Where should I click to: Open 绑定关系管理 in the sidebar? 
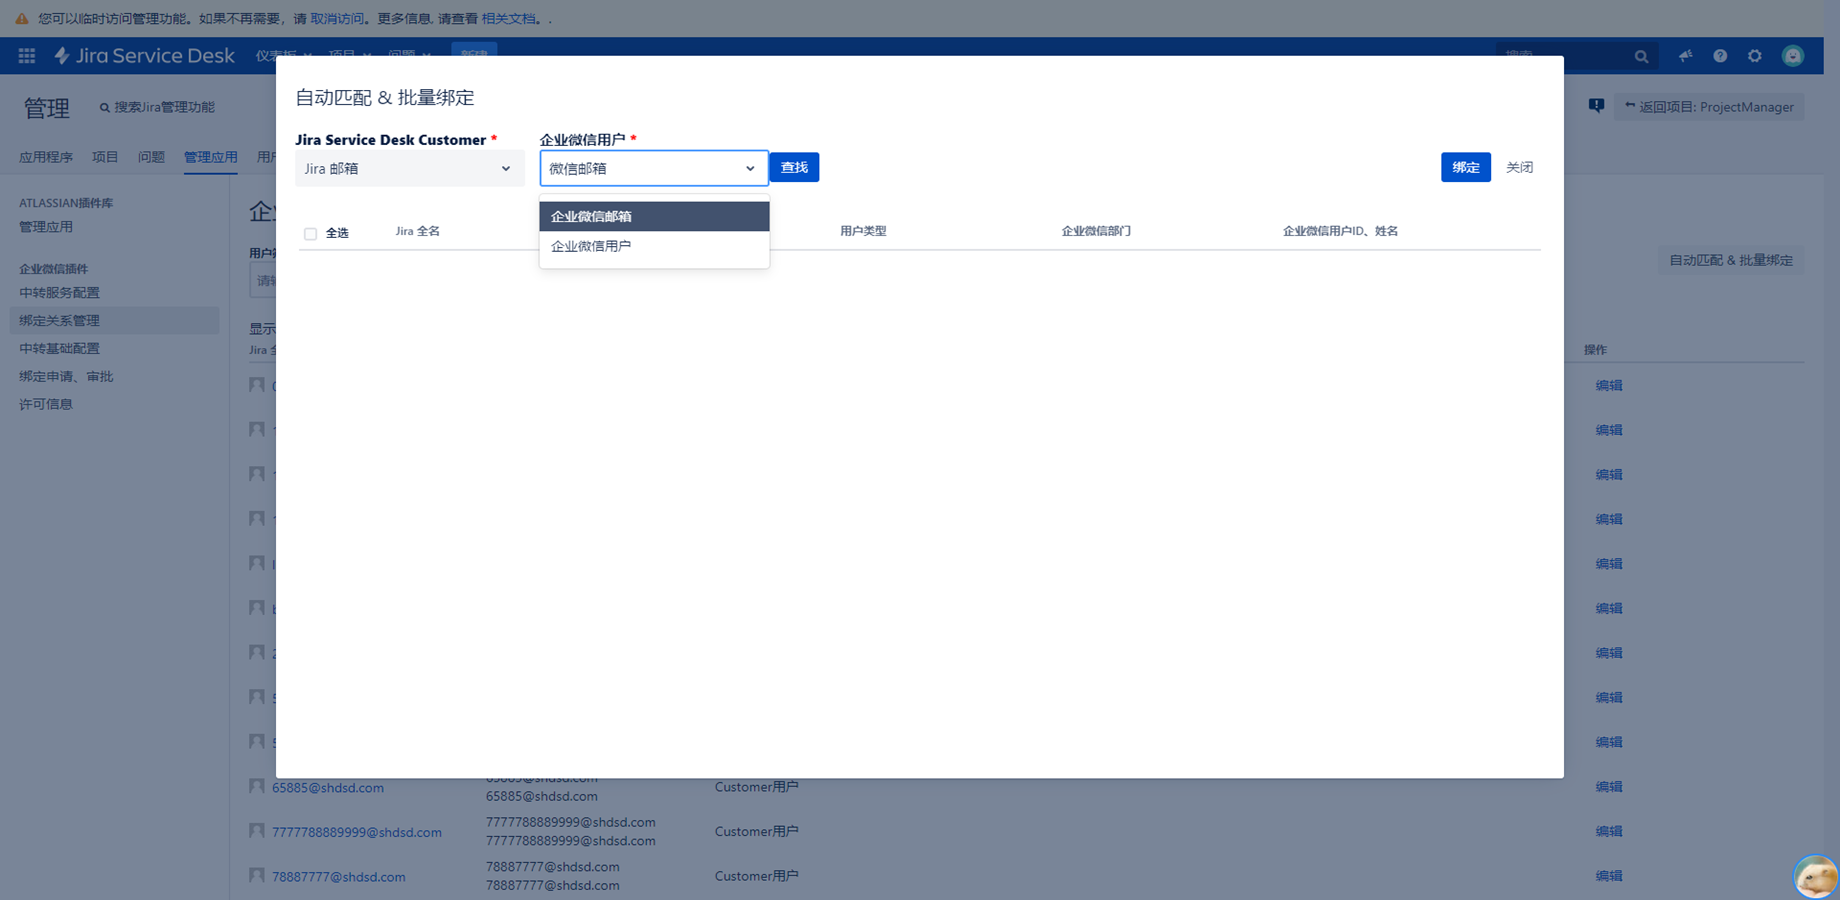coord(60,321)
